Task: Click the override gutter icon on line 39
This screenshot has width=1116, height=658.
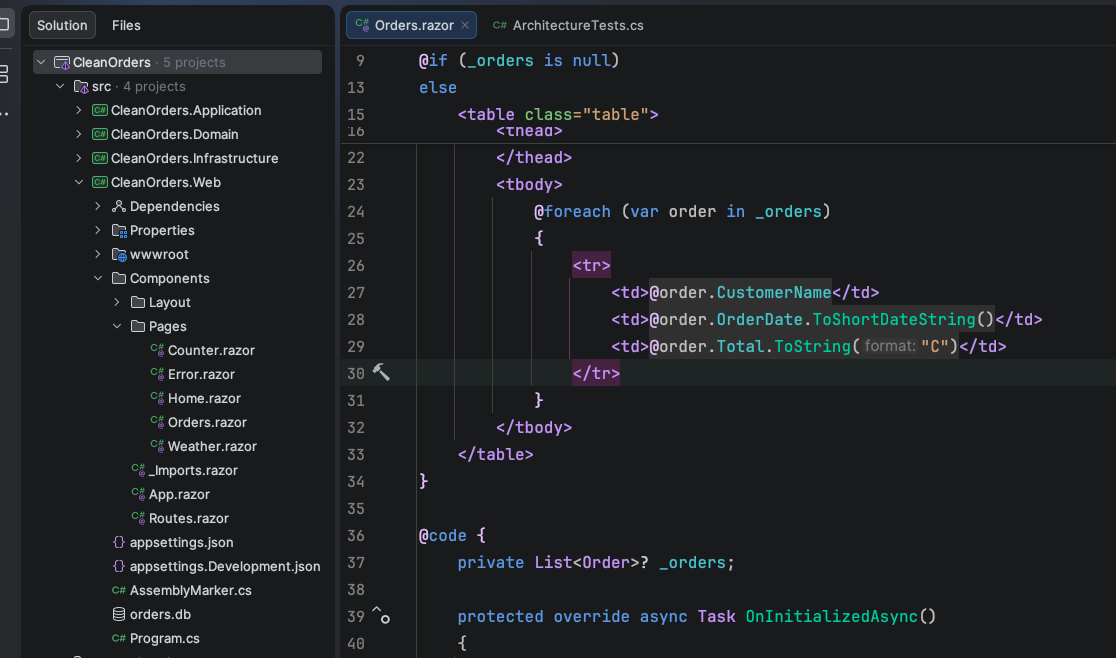Action: pos(380,615)
